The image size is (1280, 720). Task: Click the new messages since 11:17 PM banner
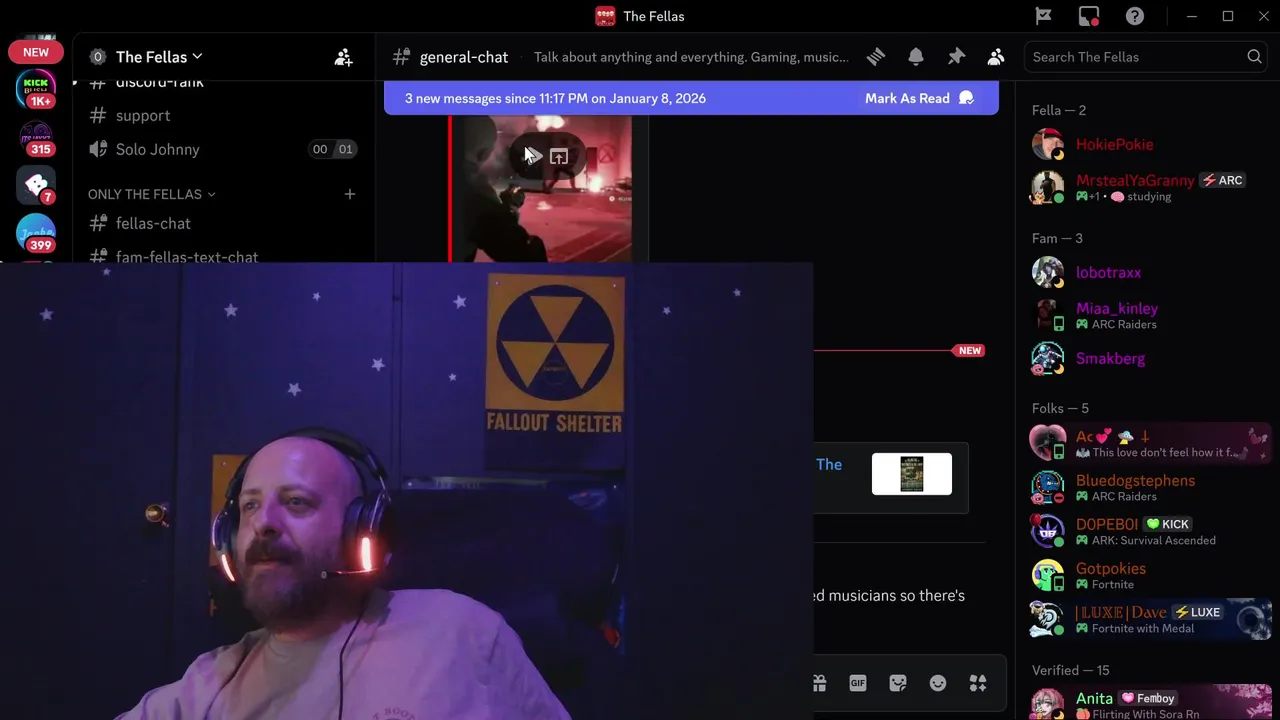[x=555, y=98]
